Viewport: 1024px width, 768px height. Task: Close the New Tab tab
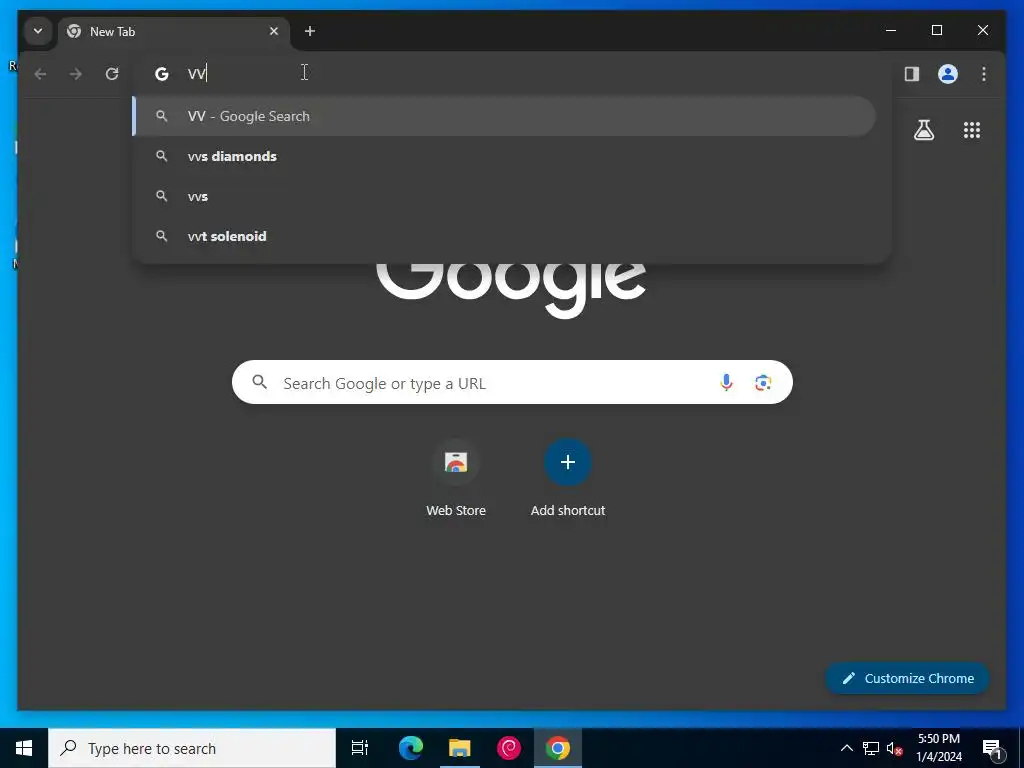(x=274, y=31)
